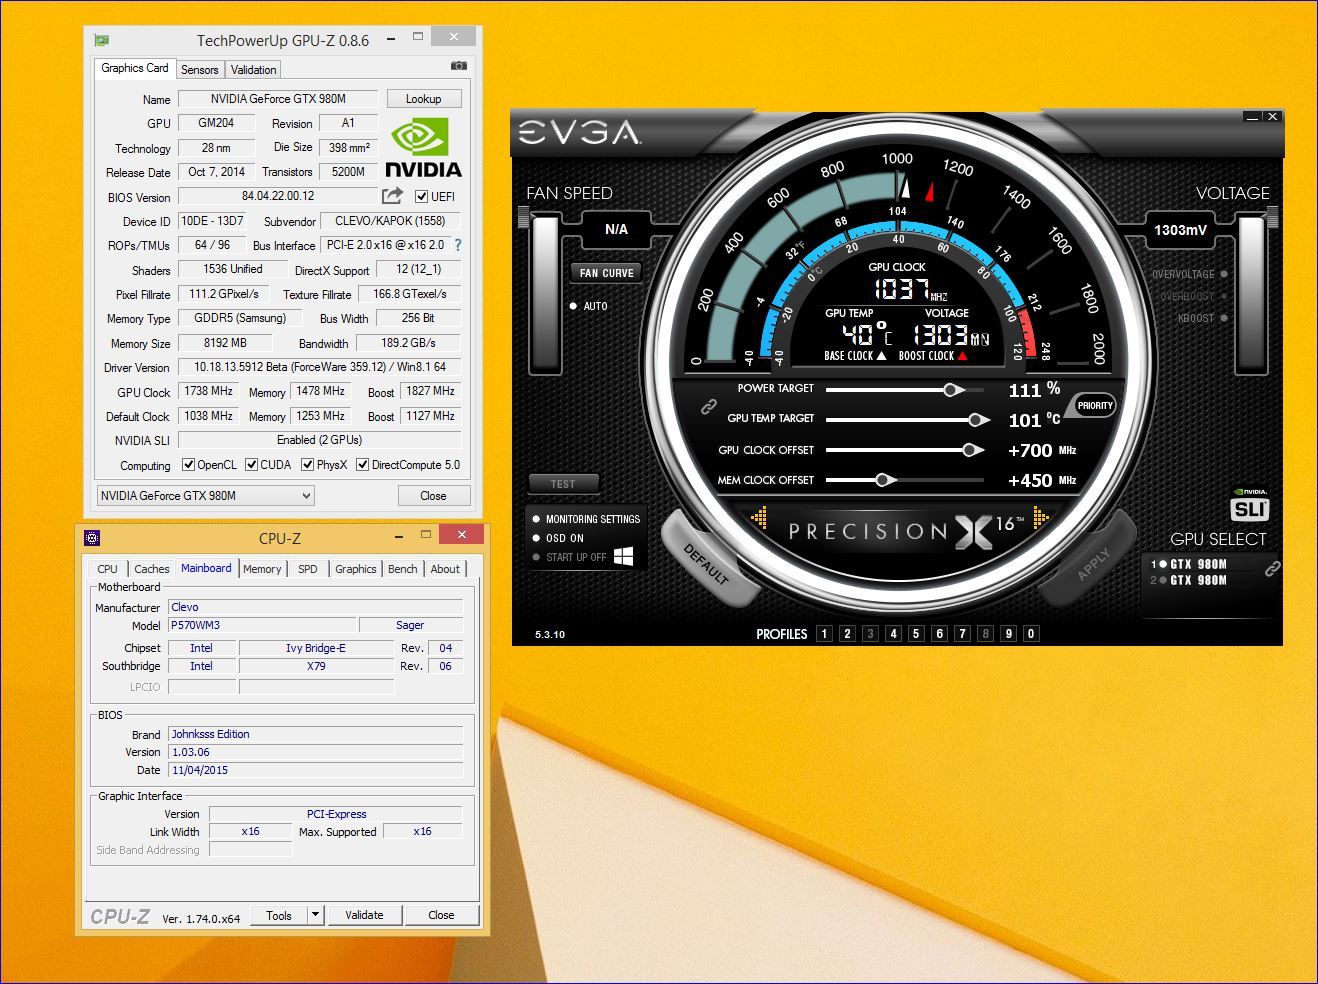Click the Lookup button in GPU-Z
Image resolution: width=1318 pixels, height=984 pixels.
click(423, 99)
